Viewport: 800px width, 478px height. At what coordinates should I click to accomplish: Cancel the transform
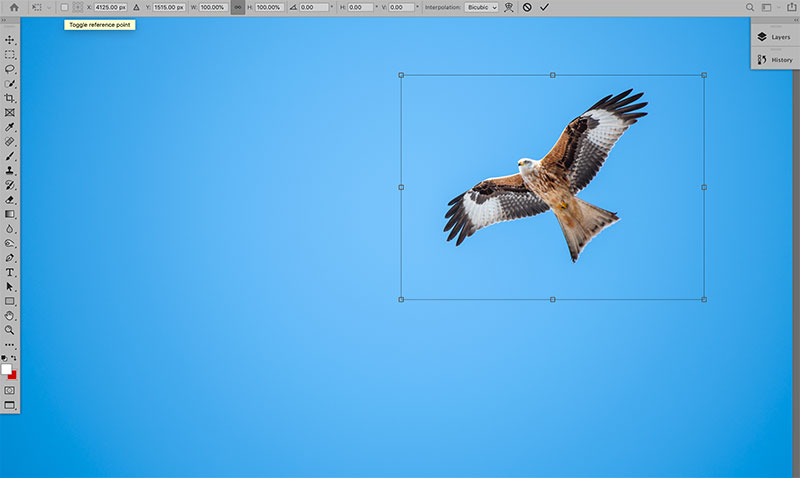click(x=527, y=7)
